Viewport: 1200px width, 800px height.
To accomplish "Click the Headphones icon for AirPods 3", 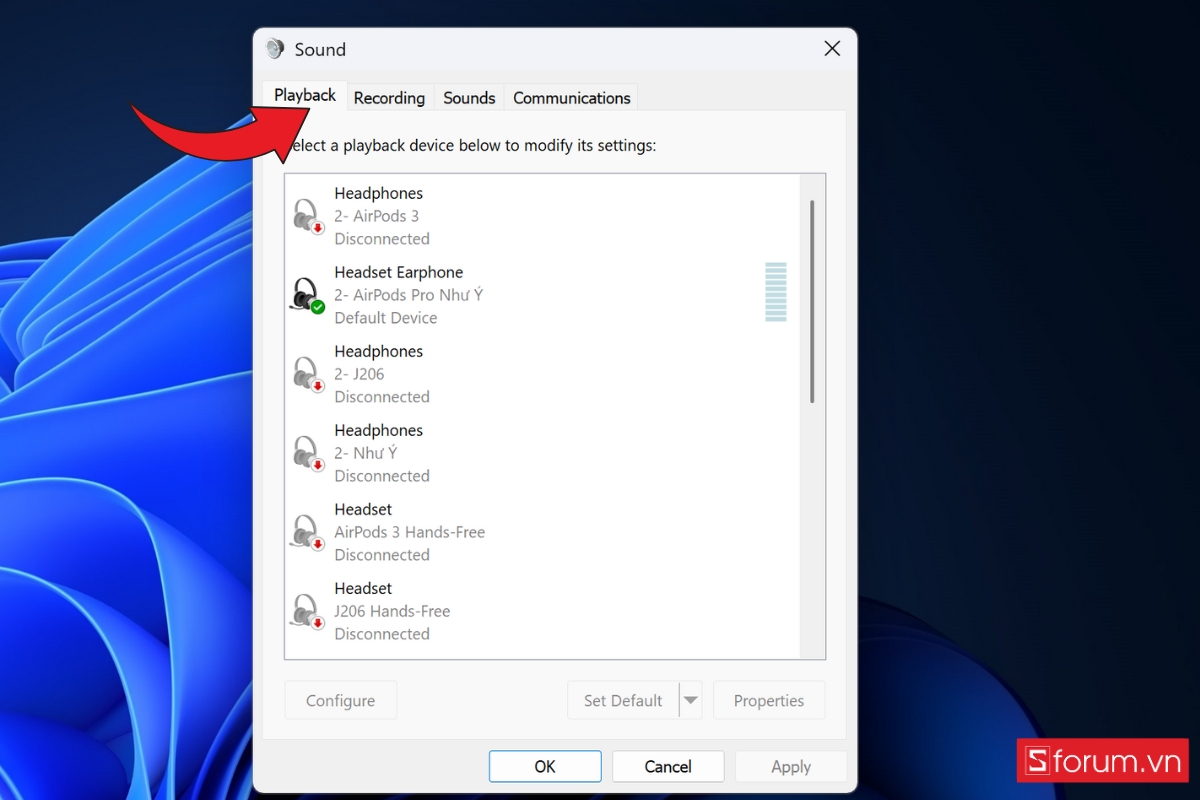I will (x=307, y=215).
